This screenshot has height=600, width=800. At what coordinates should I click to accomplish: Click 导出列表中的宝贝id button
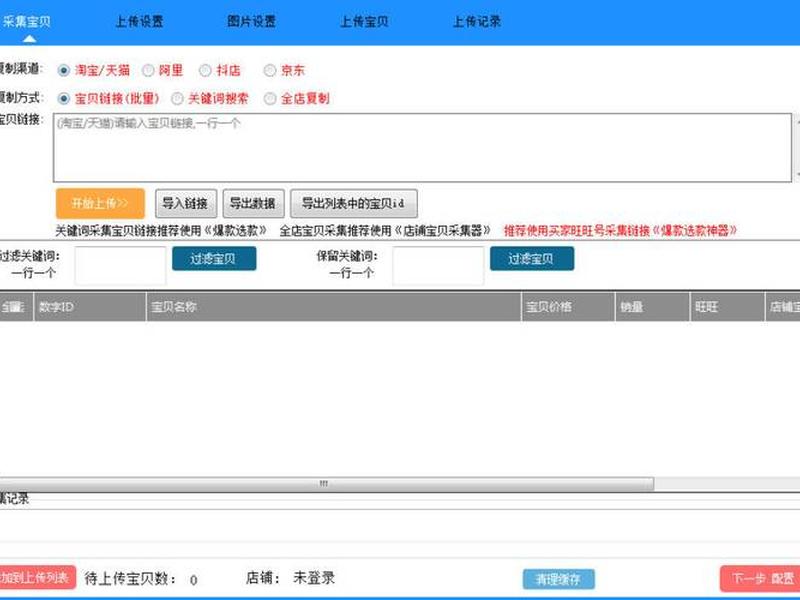click(354, 204)
